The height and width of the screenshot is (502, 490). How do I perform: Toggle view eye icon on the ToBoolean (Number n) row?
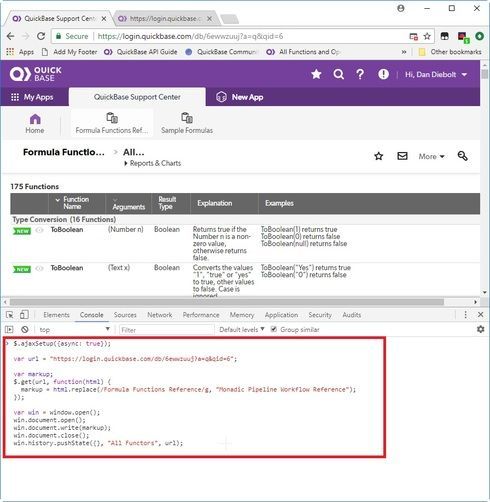[x=39, y=230]
